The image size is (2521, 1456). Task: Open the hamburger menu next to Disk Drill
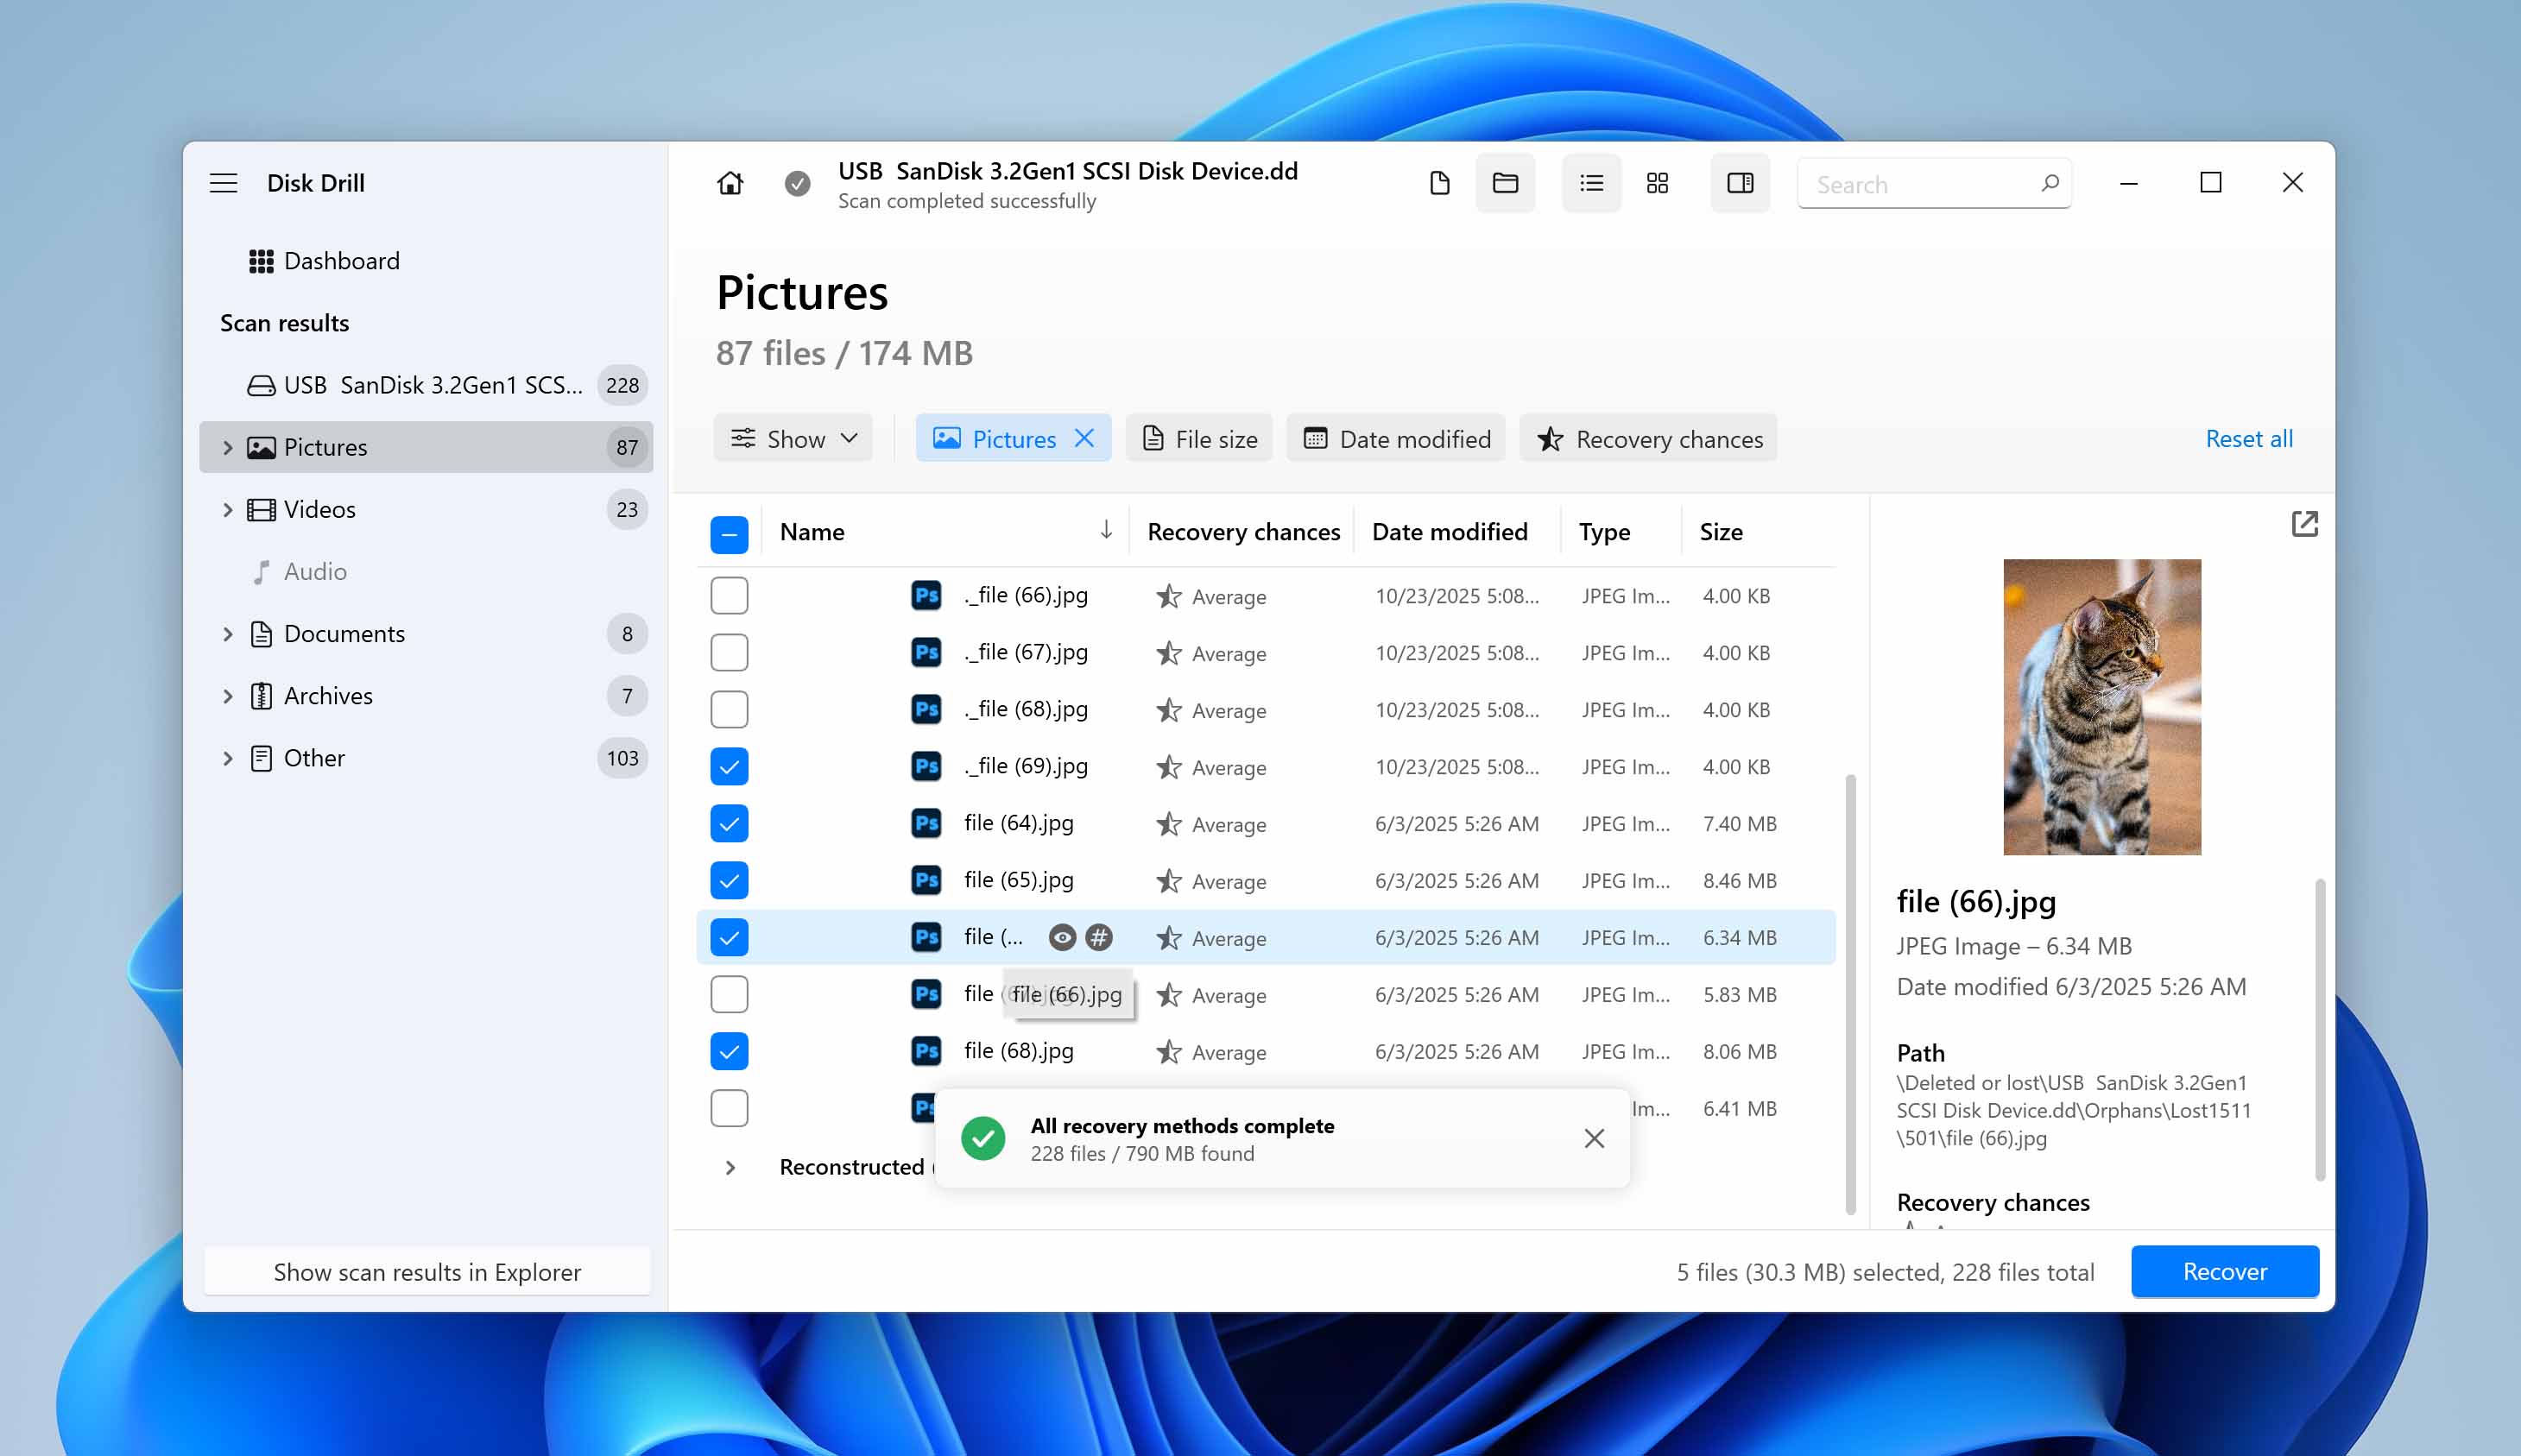pos(223,183)
